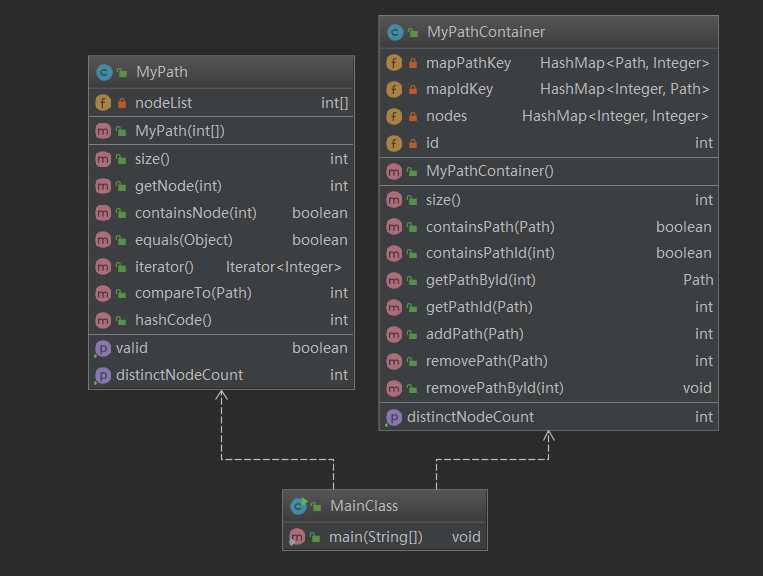Click the class icon beside MyPathContainer header
Screen dimensions: 763x576
coord(395,32)
